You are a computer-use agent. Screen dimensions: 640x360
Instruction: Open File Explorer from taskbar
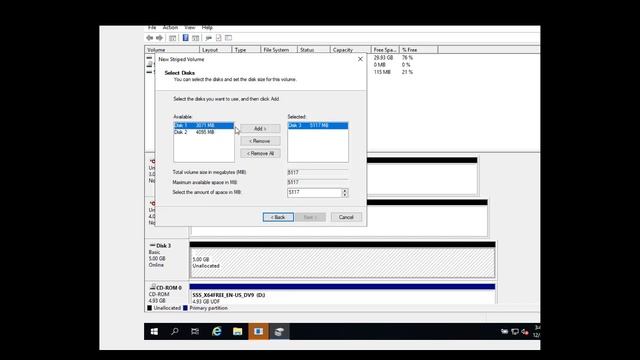tap(238, 331)
